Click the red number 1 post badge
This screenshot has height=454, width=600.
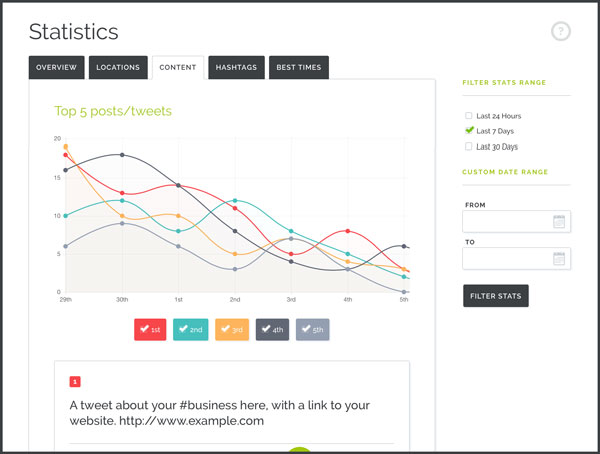pyautogui.click(x=75, y=381)
